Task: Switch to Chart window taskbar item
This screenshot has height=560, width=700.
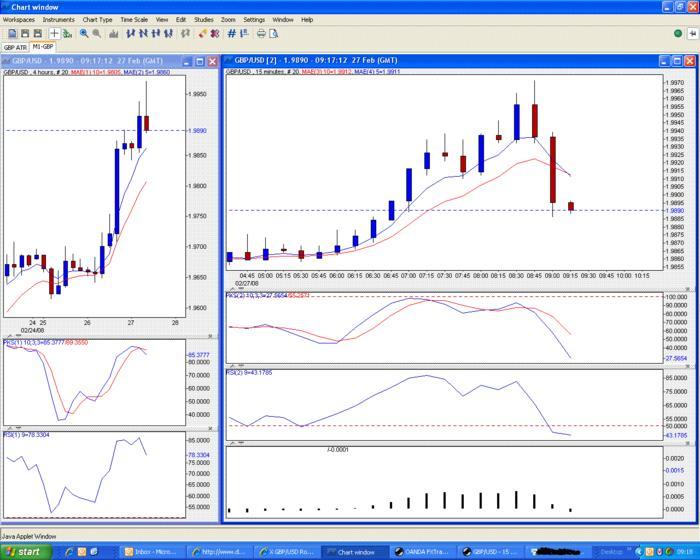Action: coord(355,552)
